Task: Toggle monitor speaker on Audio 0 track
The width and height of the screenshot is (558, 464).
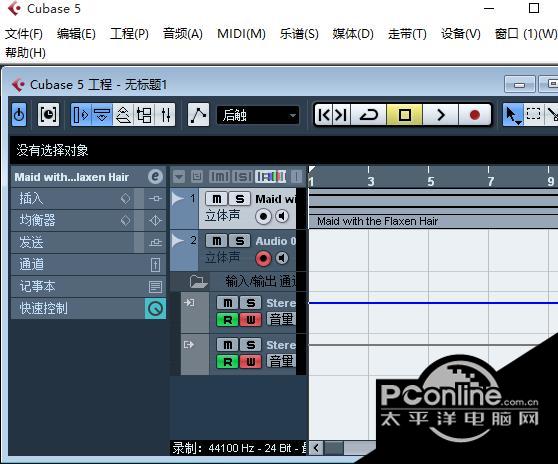Action: 282,258
